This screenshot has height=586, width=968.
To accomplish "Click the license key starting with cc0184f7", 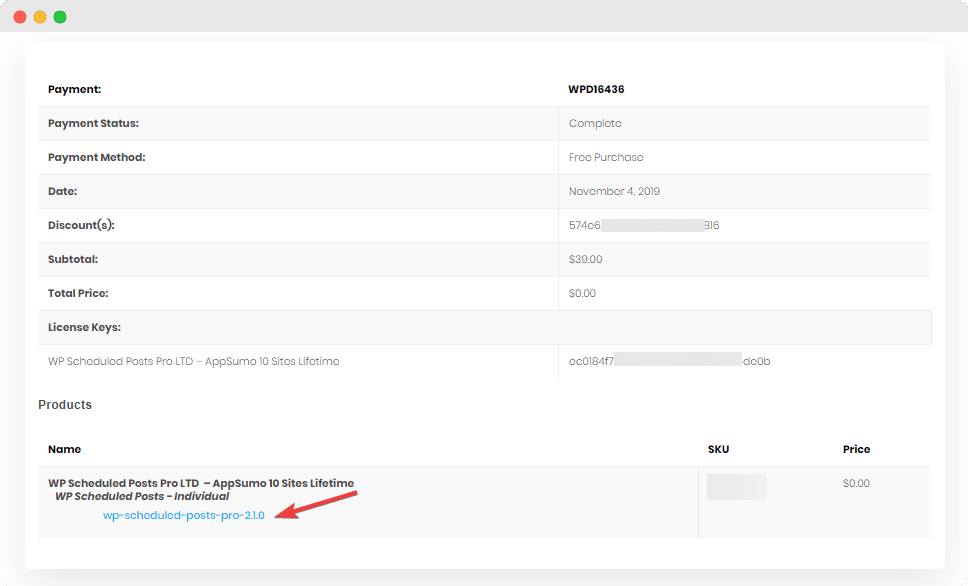I will [x=669, y=361].
